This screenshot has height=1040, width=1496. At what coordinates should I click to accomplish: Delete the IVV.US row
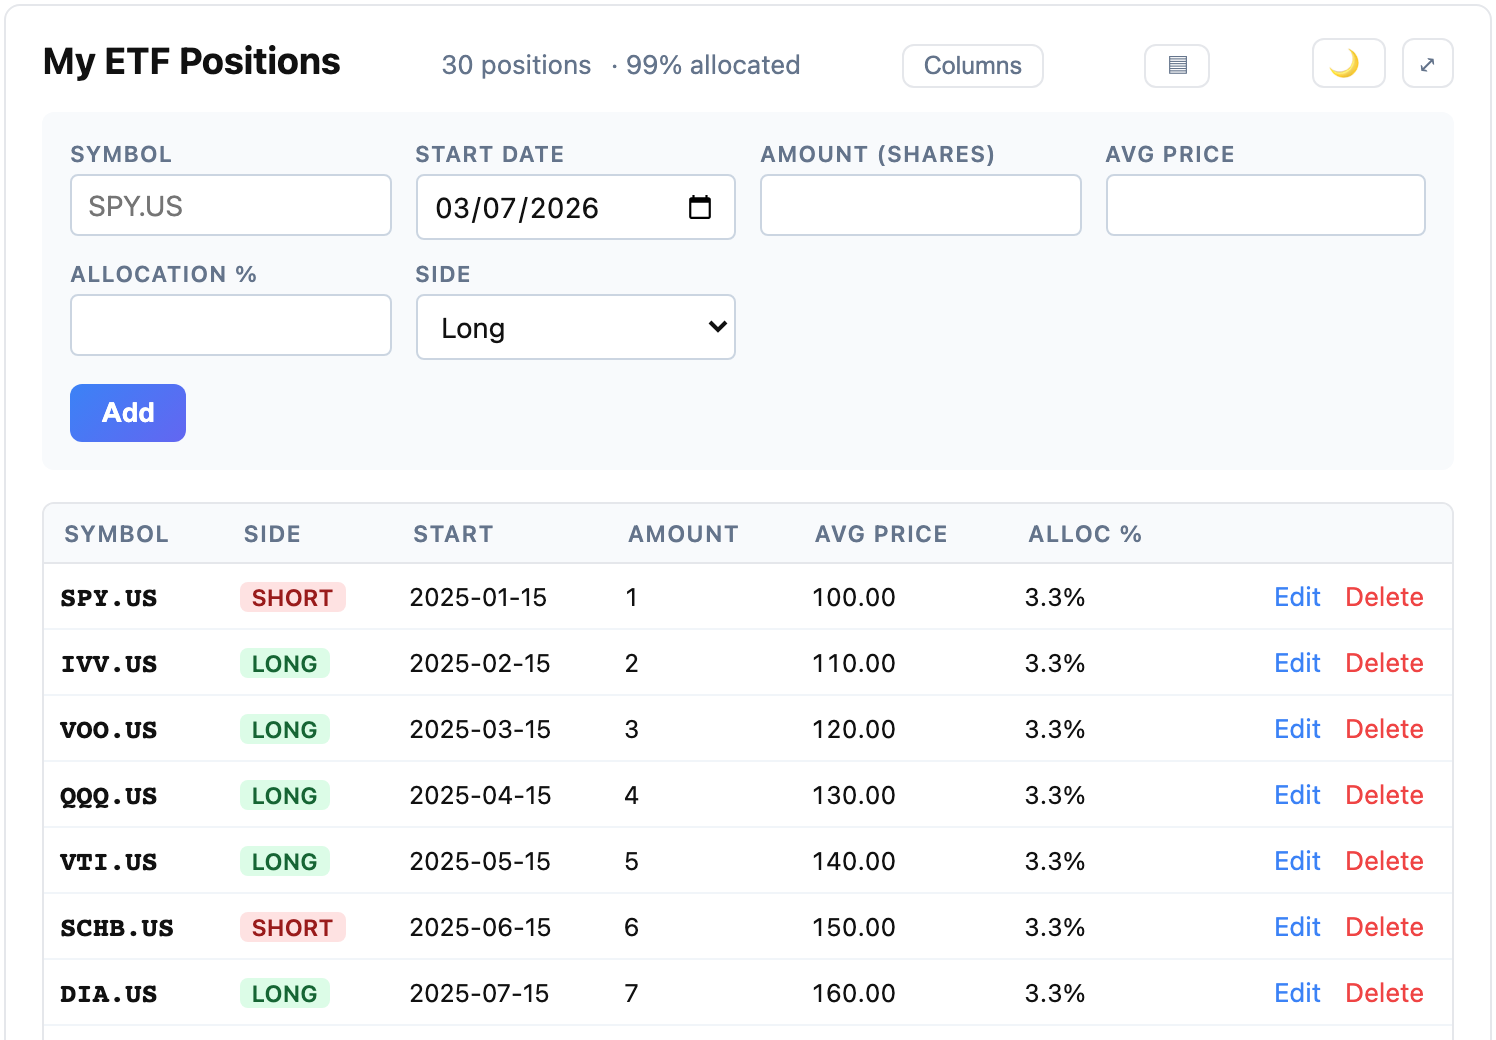coord(1384,663)
